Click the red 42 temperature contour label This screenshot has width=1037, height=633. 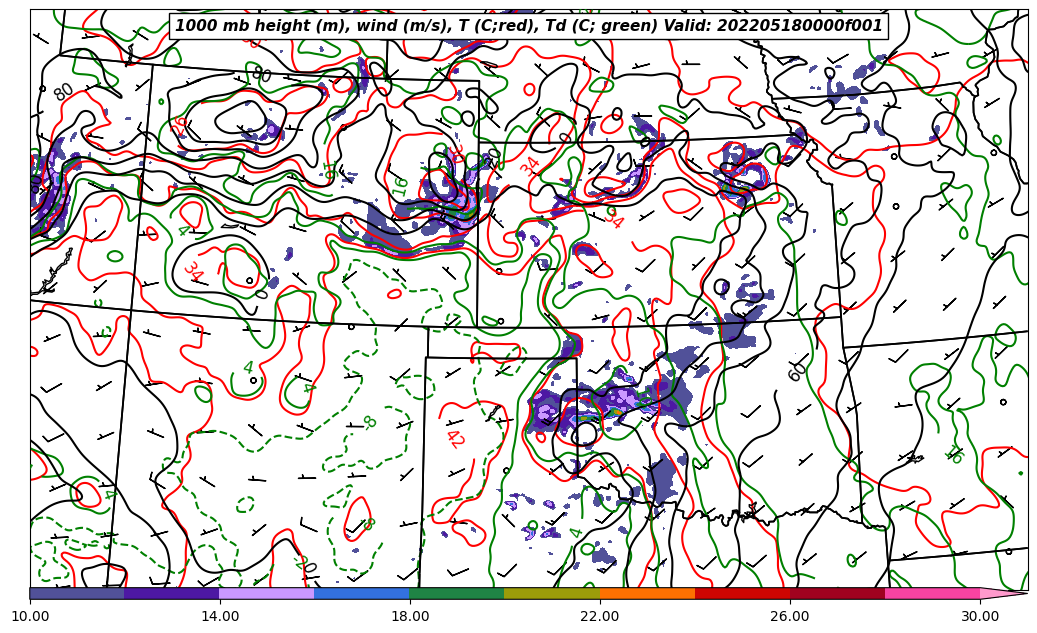[454, 437]
